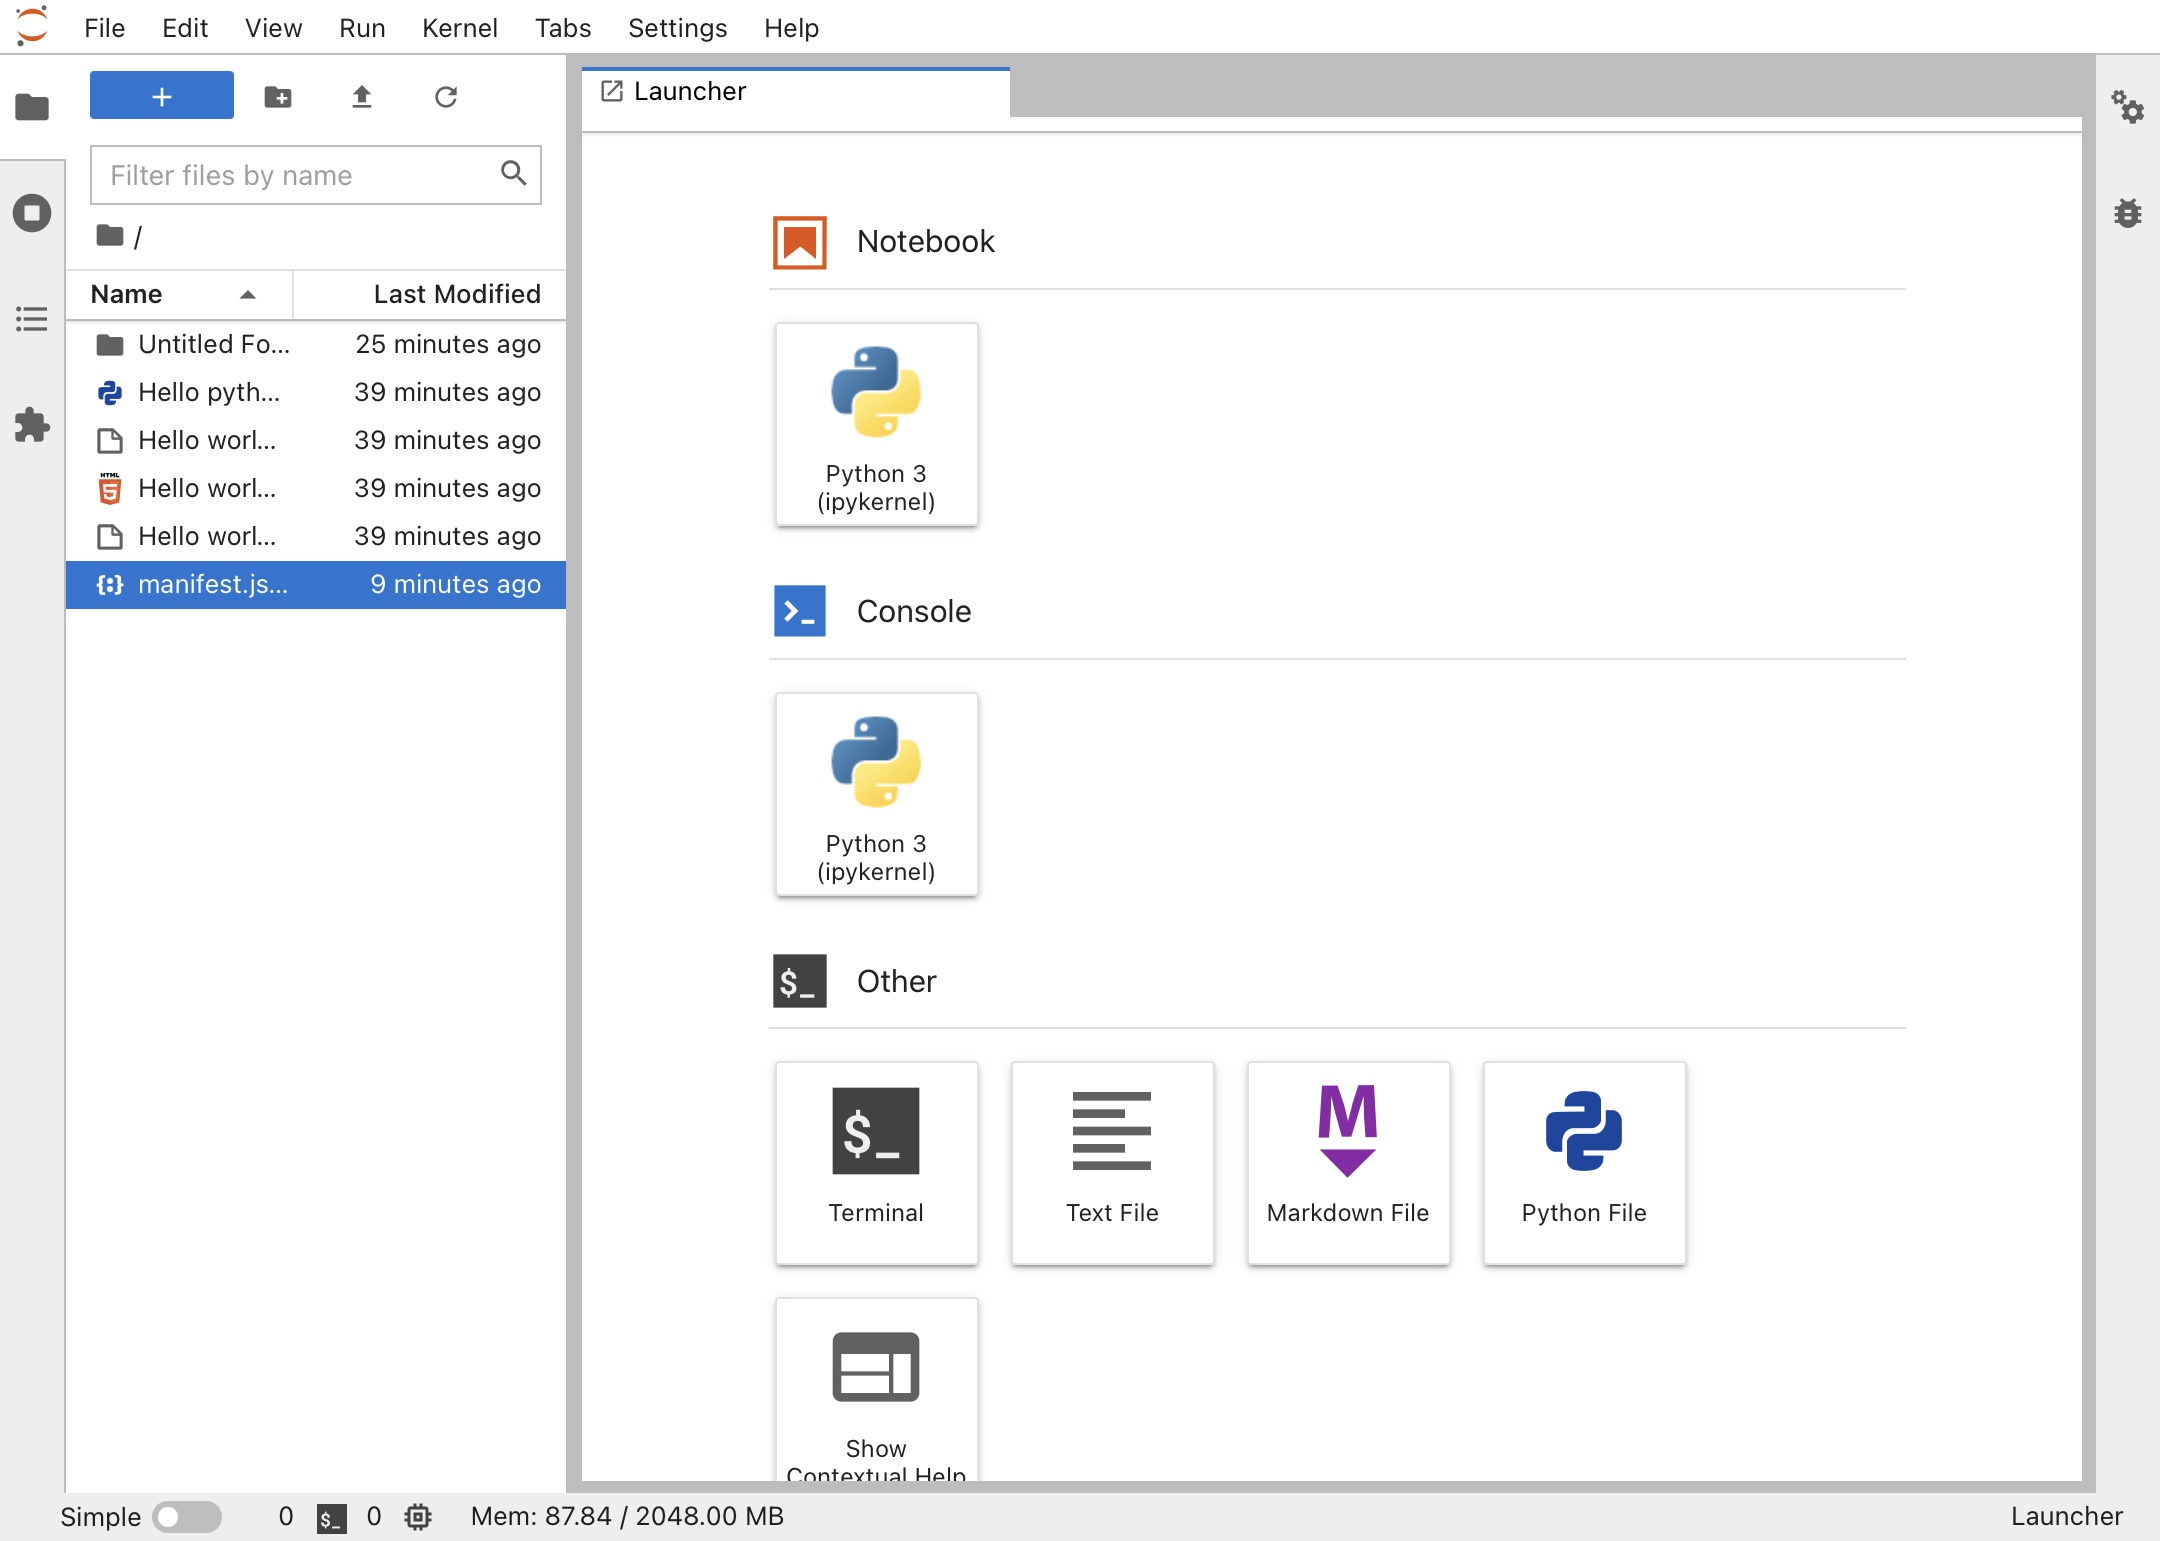Viewport: 2160px width, 1541px height.
Task: Launch Python 3 (ipykernel) notebook
Action: click(x=876, y=424)
